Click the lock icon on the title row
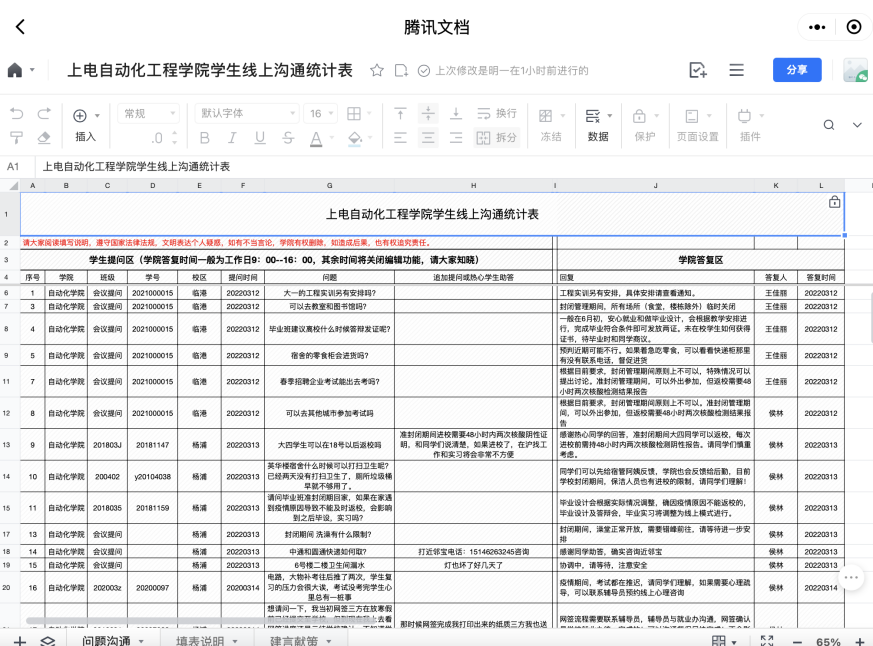The width and height of the screenshot is (873, 646). 835,202
